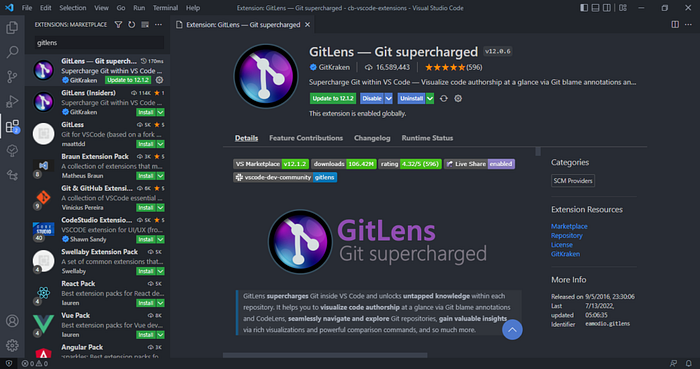The width and height of the screenshot is (700, 369).
Task: Open the Search view in activity bar
Action: [x=12, y=52]
